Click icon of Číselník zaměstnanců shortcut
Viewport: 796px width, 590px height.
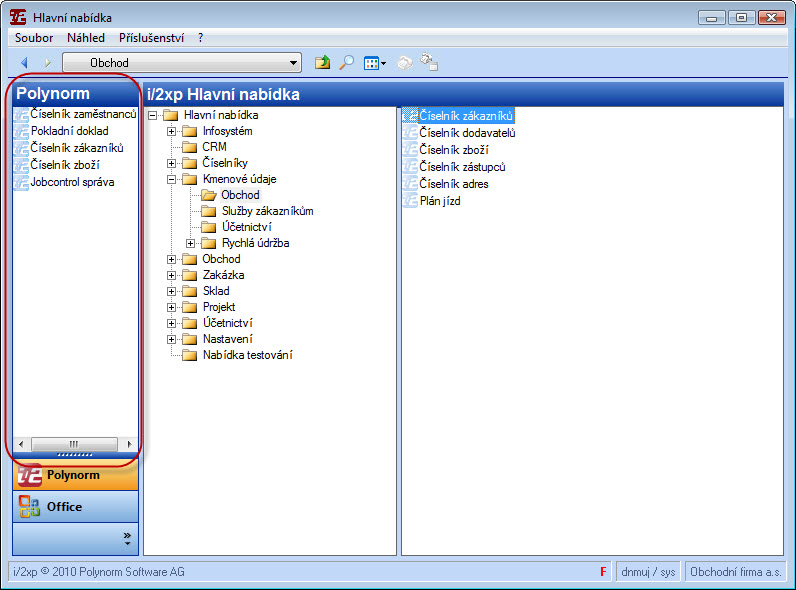21,114
